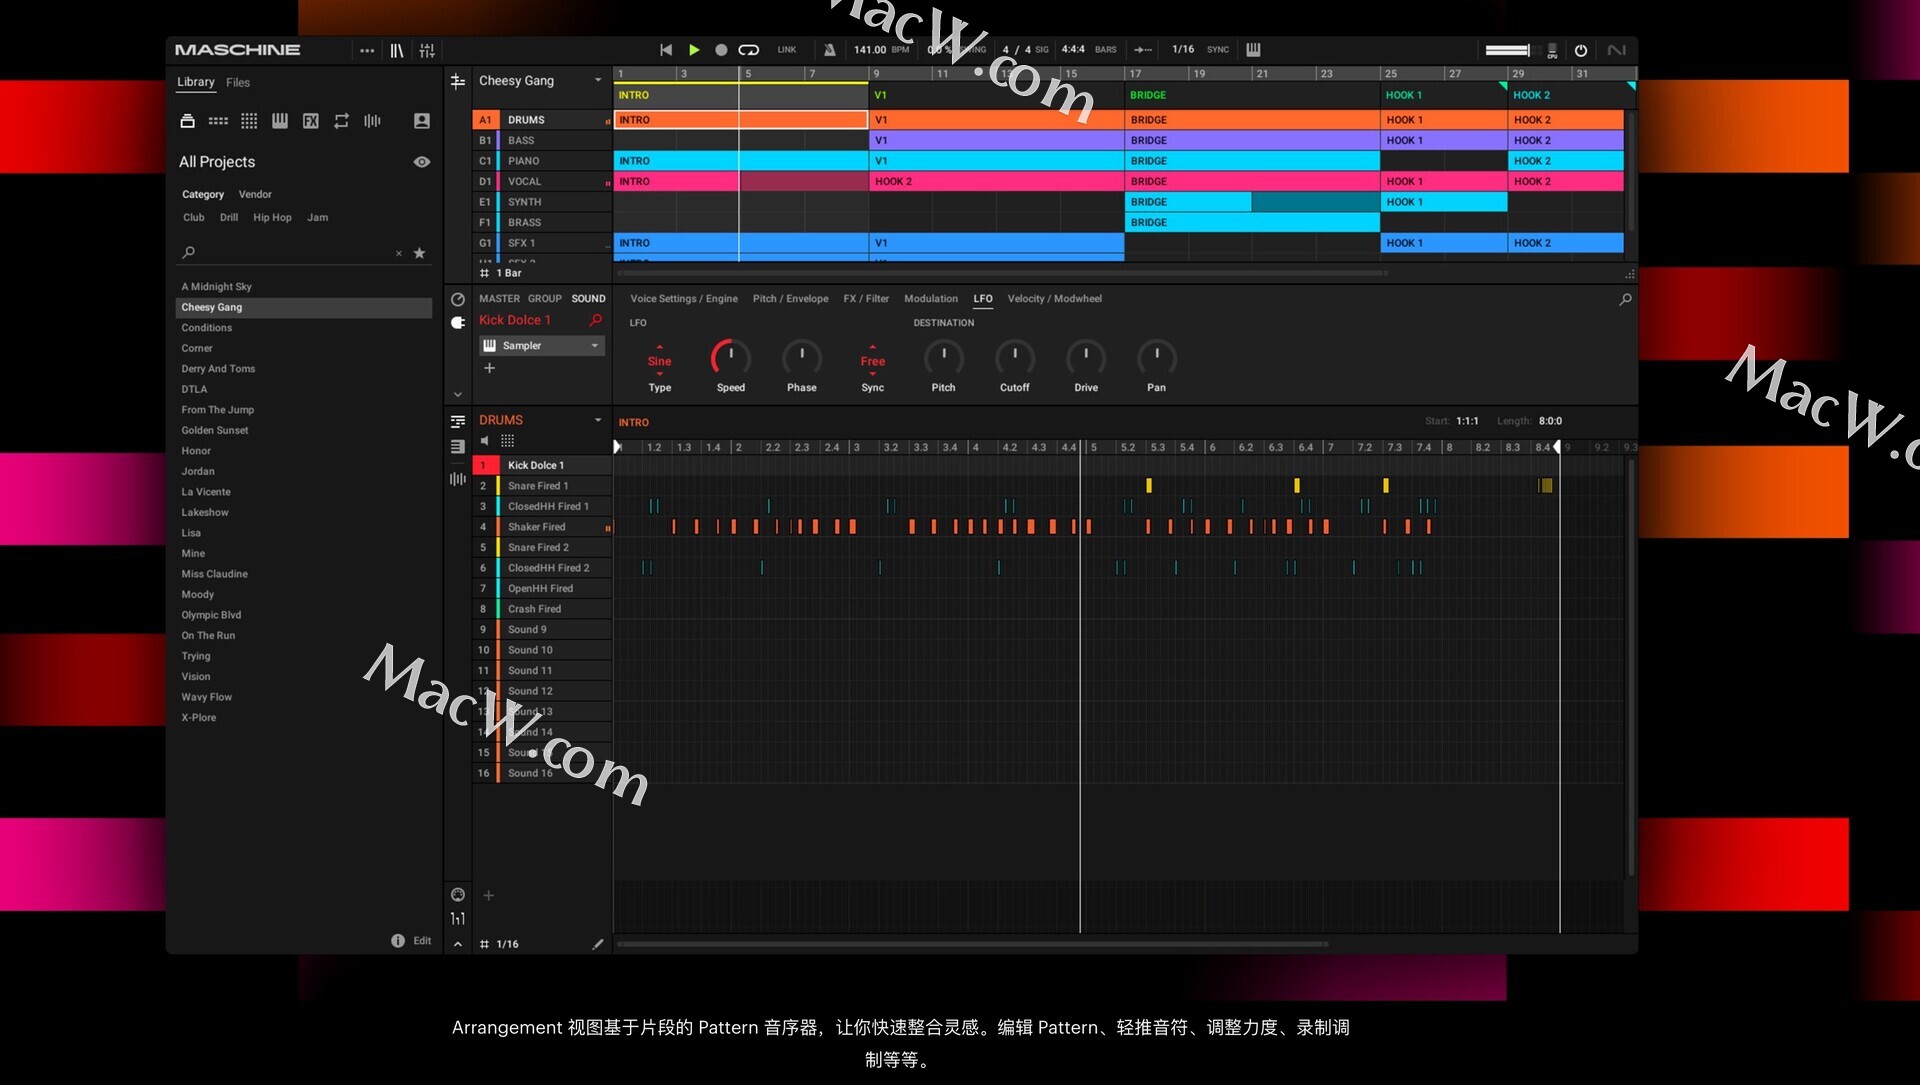Open the LFO Sync Free selector

pyautogui.click(x=873, y=362)
